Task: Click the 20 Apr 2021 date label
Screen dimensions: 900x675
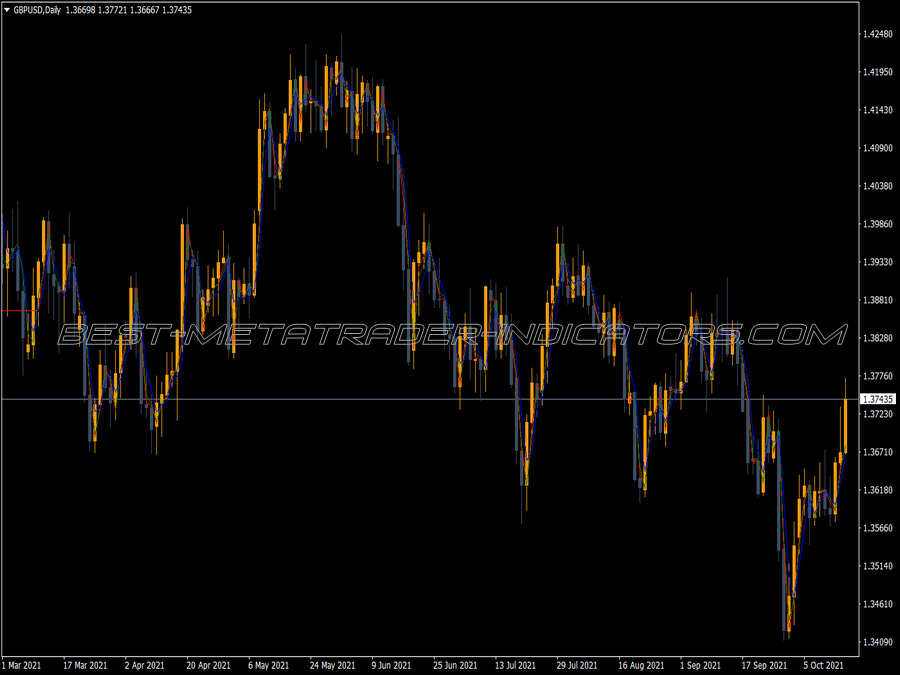Action: click(208, 665)
